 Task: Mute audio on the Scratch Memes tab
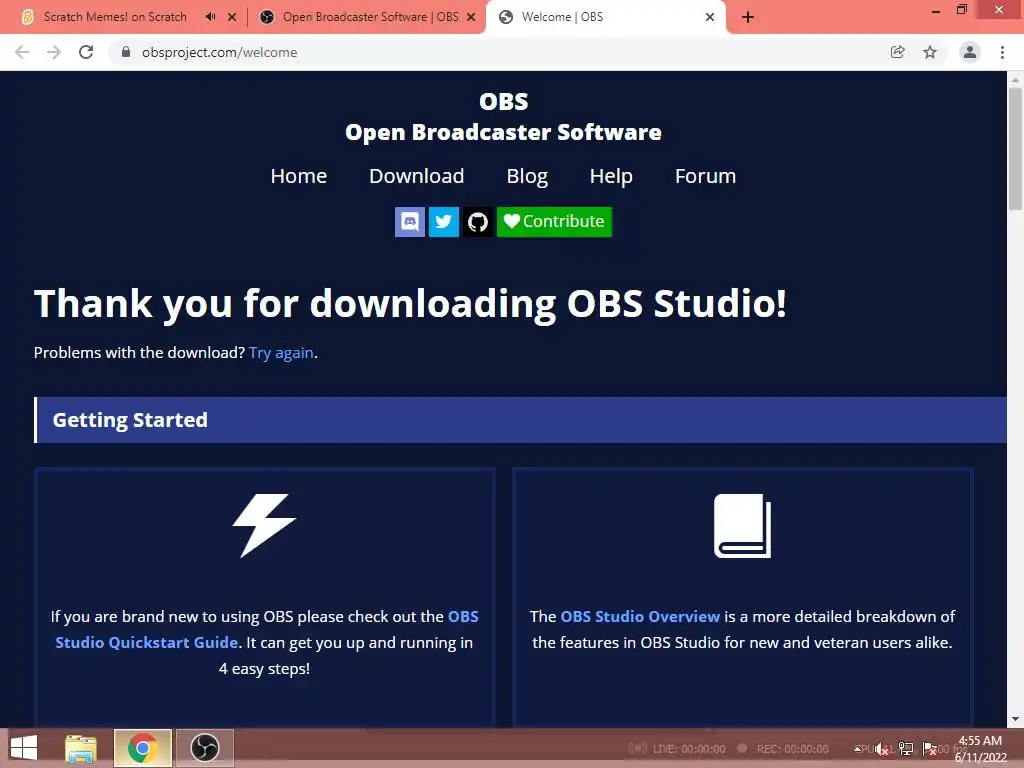[210, 17]
